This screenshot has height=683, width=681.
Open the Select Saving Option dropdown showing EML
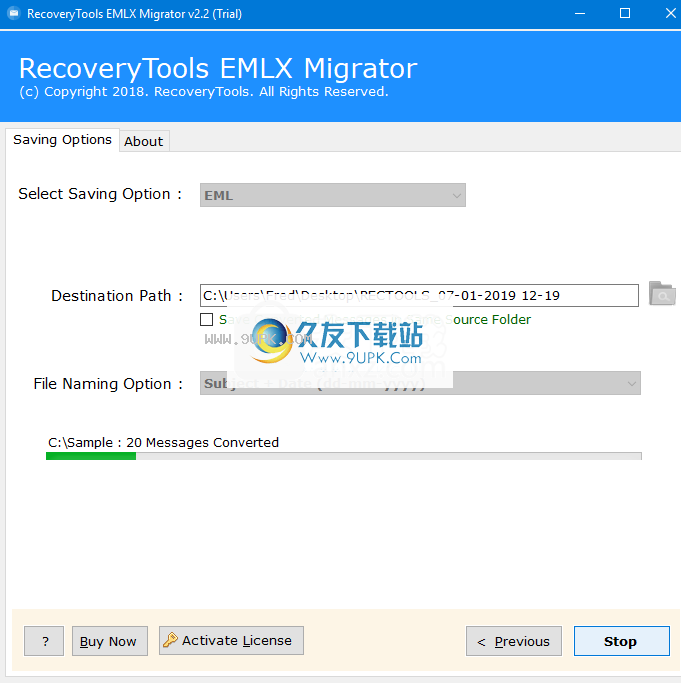click(332, 195)
